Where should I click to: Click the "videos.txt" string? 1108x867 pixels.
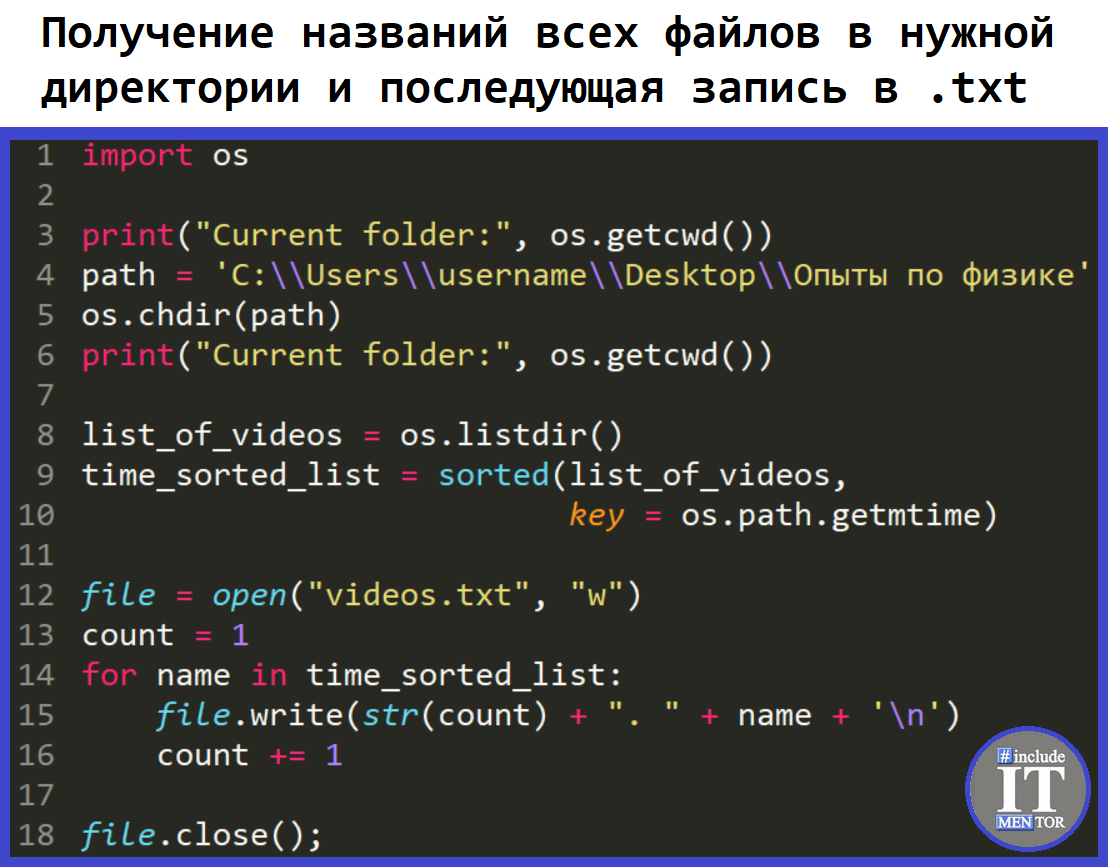coord(419,595)
